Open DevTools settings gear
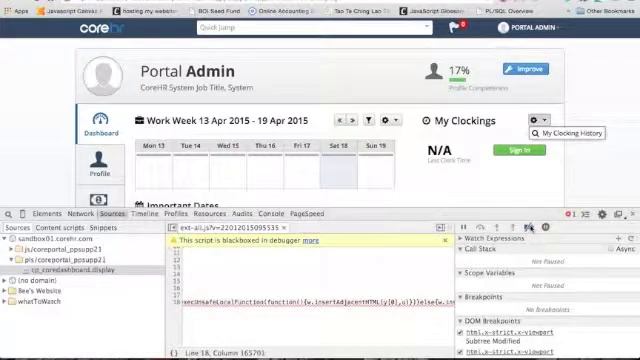This screenshot has height=360, width=640. point(602,214)
